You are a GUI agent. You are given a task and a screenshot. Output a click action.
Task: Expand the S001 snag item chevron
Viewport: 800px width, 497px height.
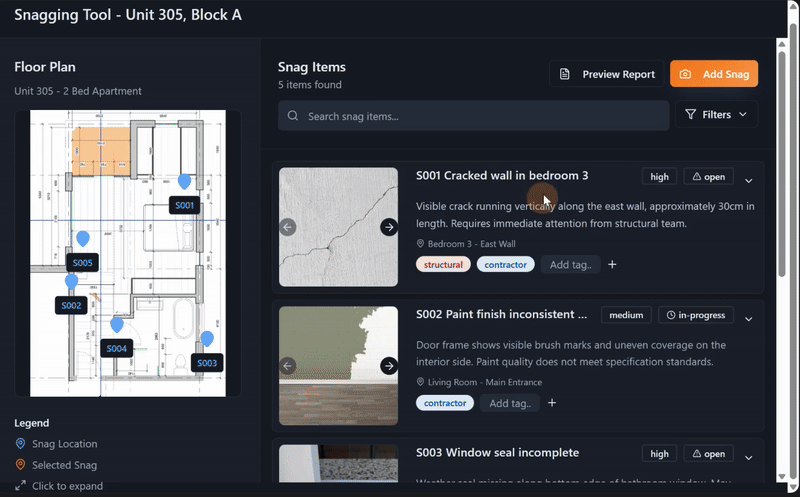tap(748, 181)
